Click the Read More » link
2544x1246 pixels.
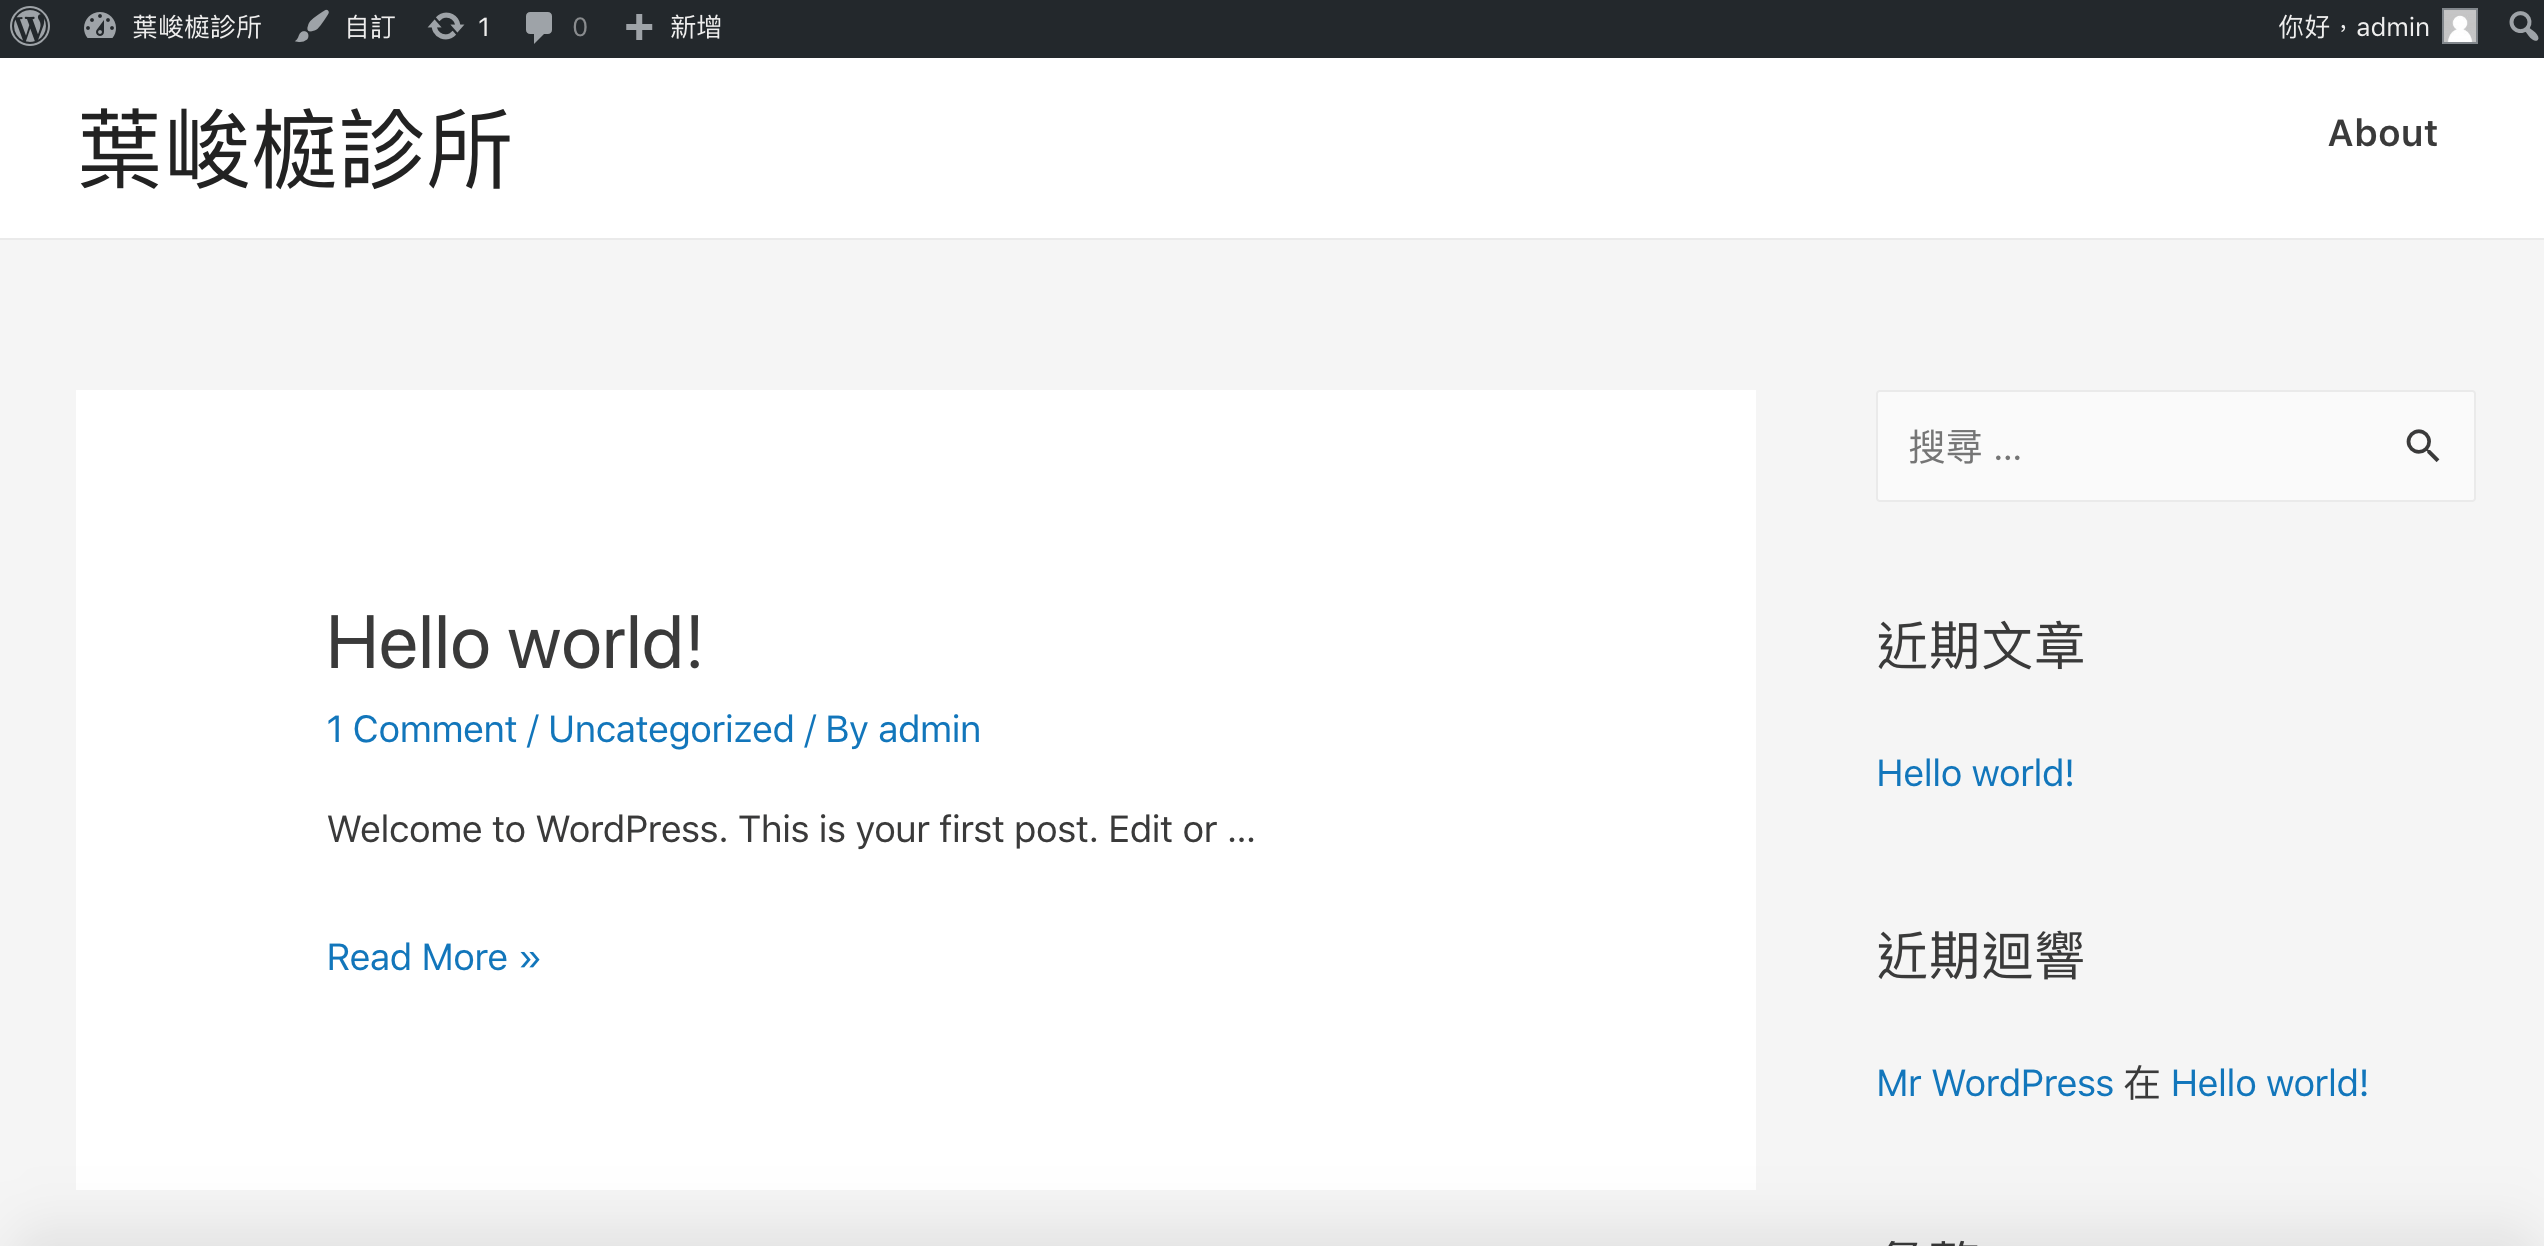point(433,957)
